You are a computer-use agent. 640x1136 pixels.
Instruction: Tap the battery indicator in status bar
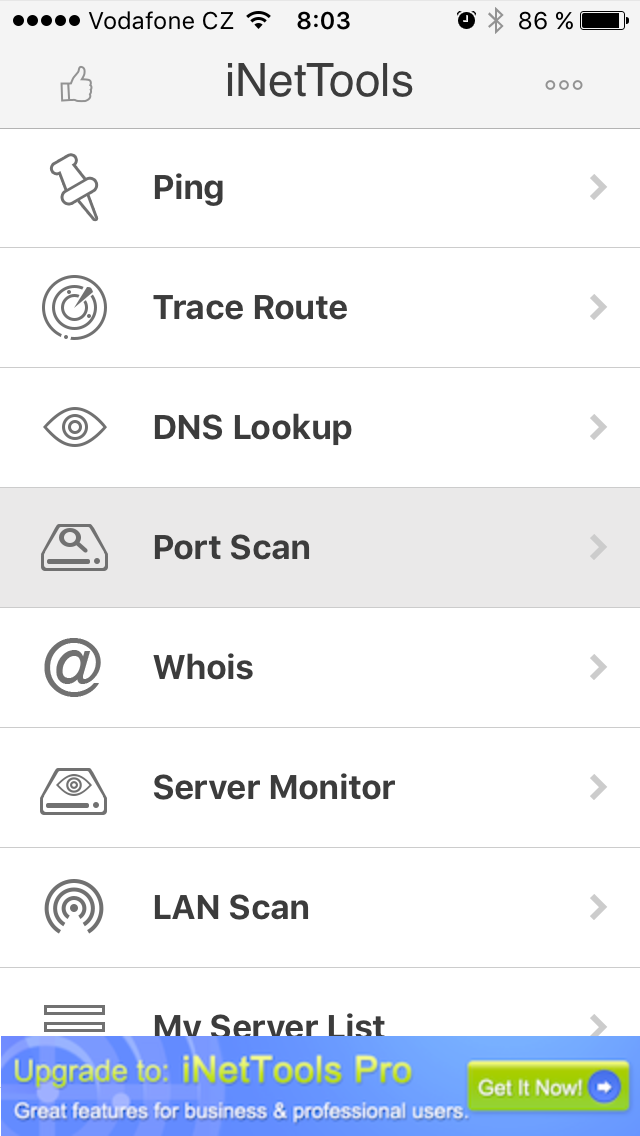click(x=602, y=21)
